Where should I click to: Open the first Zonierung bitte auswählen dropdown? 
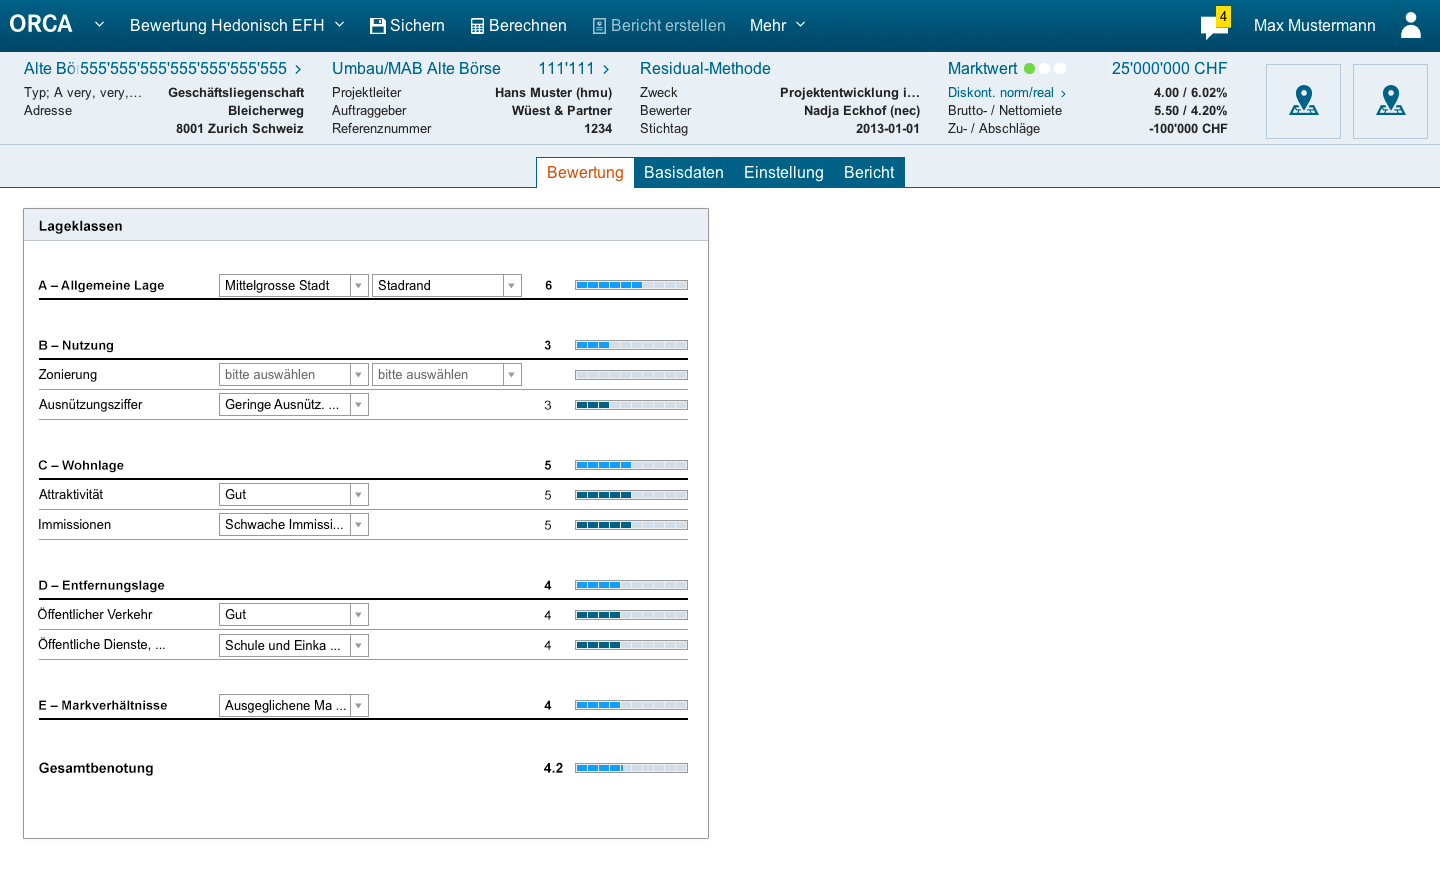pyautogui.click(x=294, y=374)
